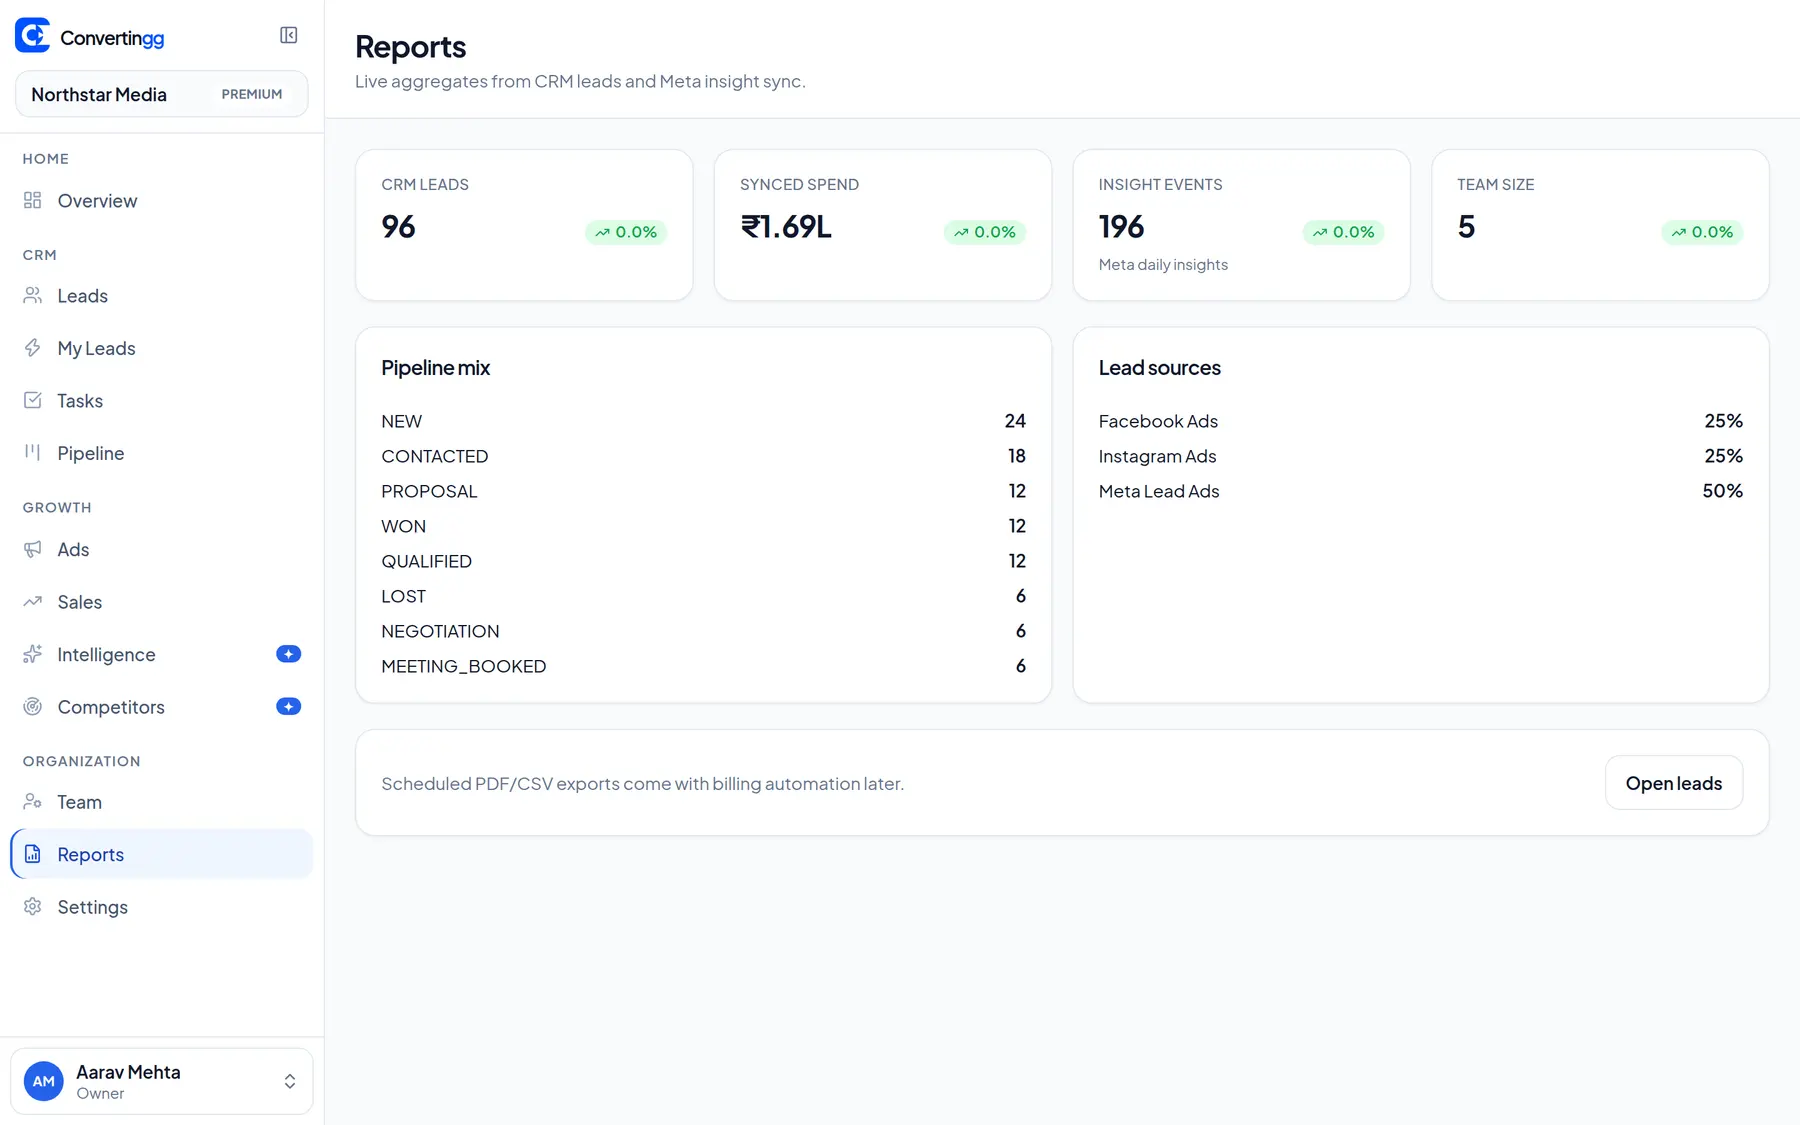Click the MEETING_BOOKED pipeline row
The height and width of the screenshot is (1125, 1800).
pos(703,666)
